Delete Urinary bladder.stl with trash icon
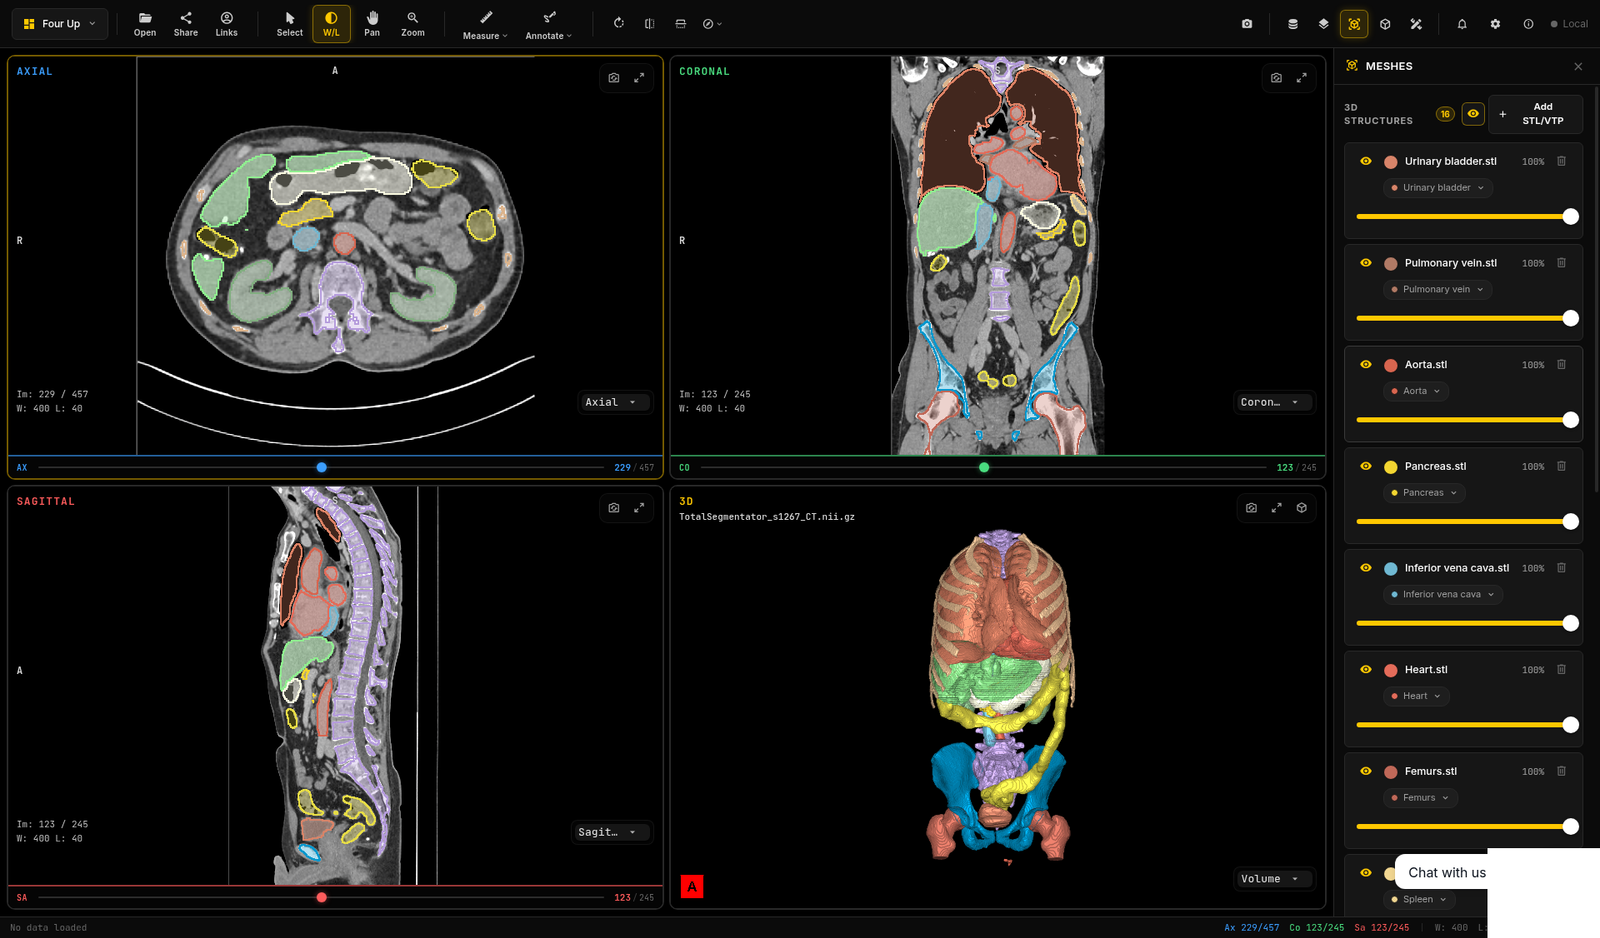The width and height of the screenshot is (1600, 938). coord(1561,161)
